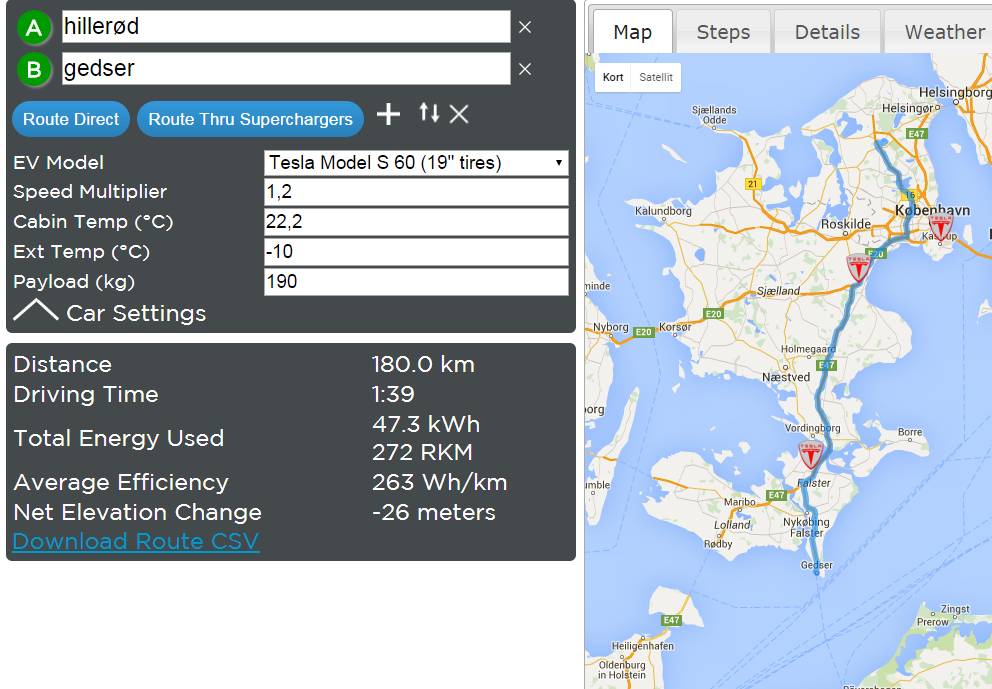Click the Roskilde label on the map
Image resolution: width=992 pixels, height=689 pixels.
(x=846, y=224)
